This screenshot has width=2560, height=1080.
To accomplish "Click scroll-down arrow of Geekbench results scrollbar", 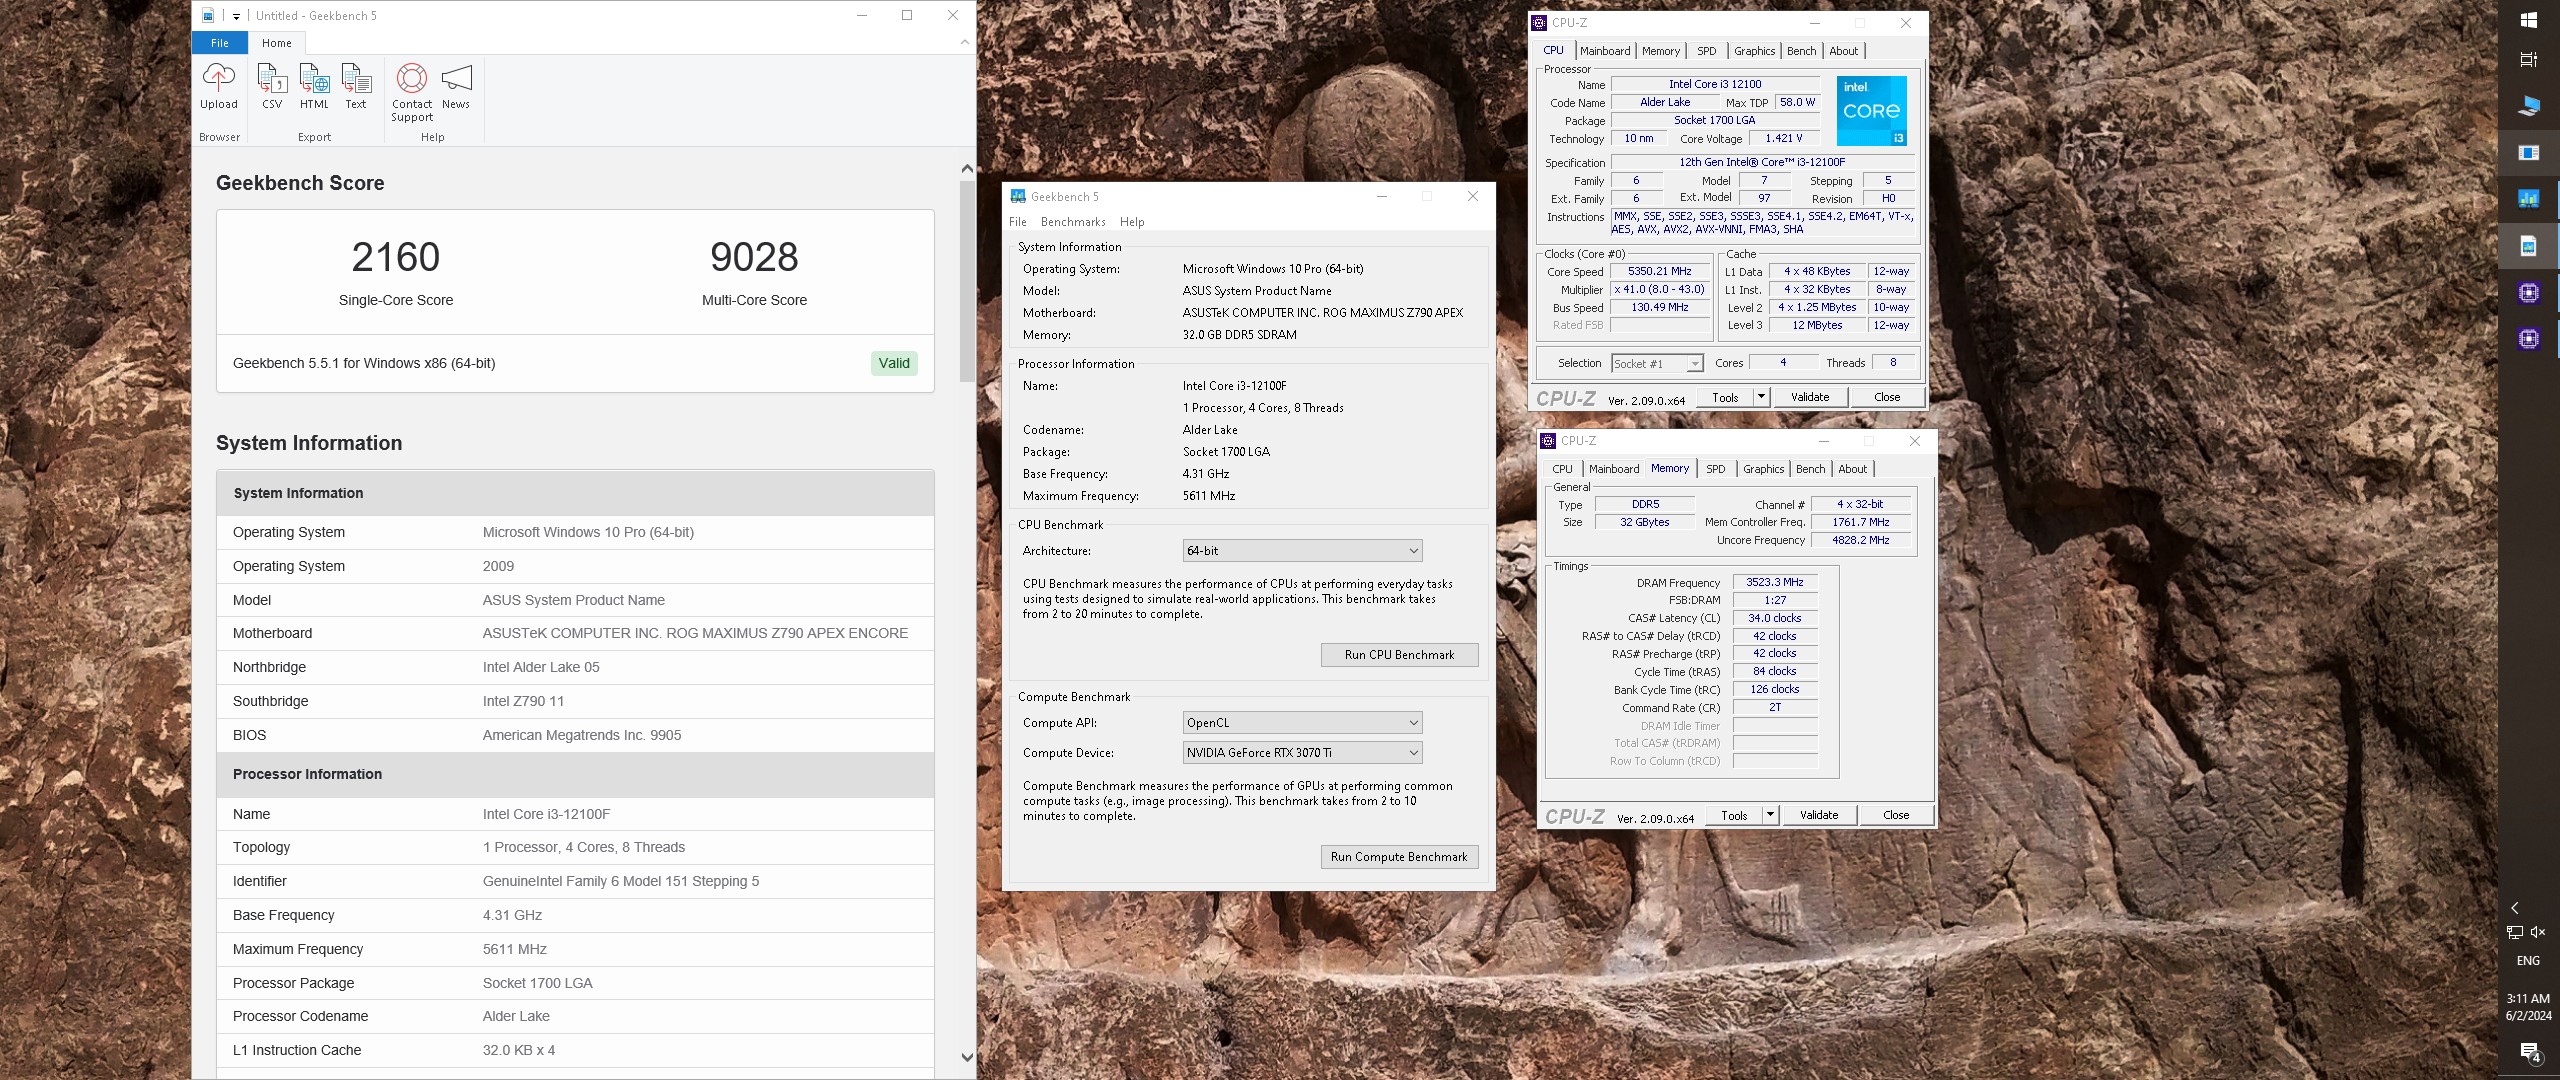I will [966, 1057].
